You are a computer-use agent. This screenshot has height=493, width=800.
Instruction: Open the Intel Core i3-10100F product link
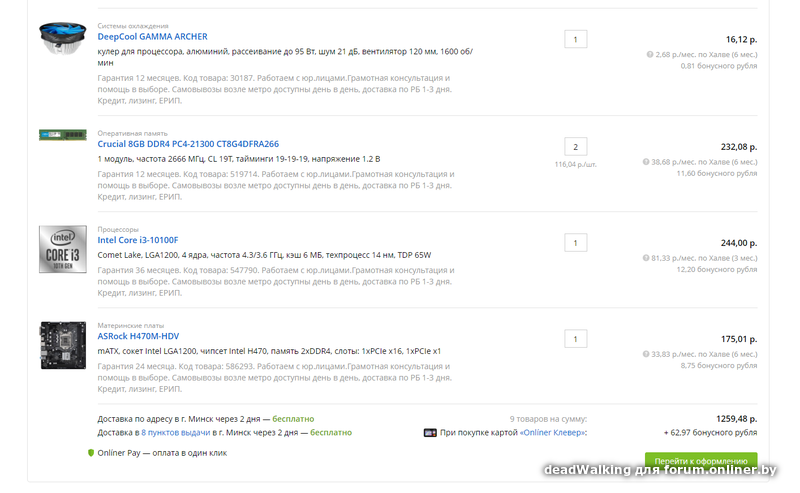(x=138, y=240)
